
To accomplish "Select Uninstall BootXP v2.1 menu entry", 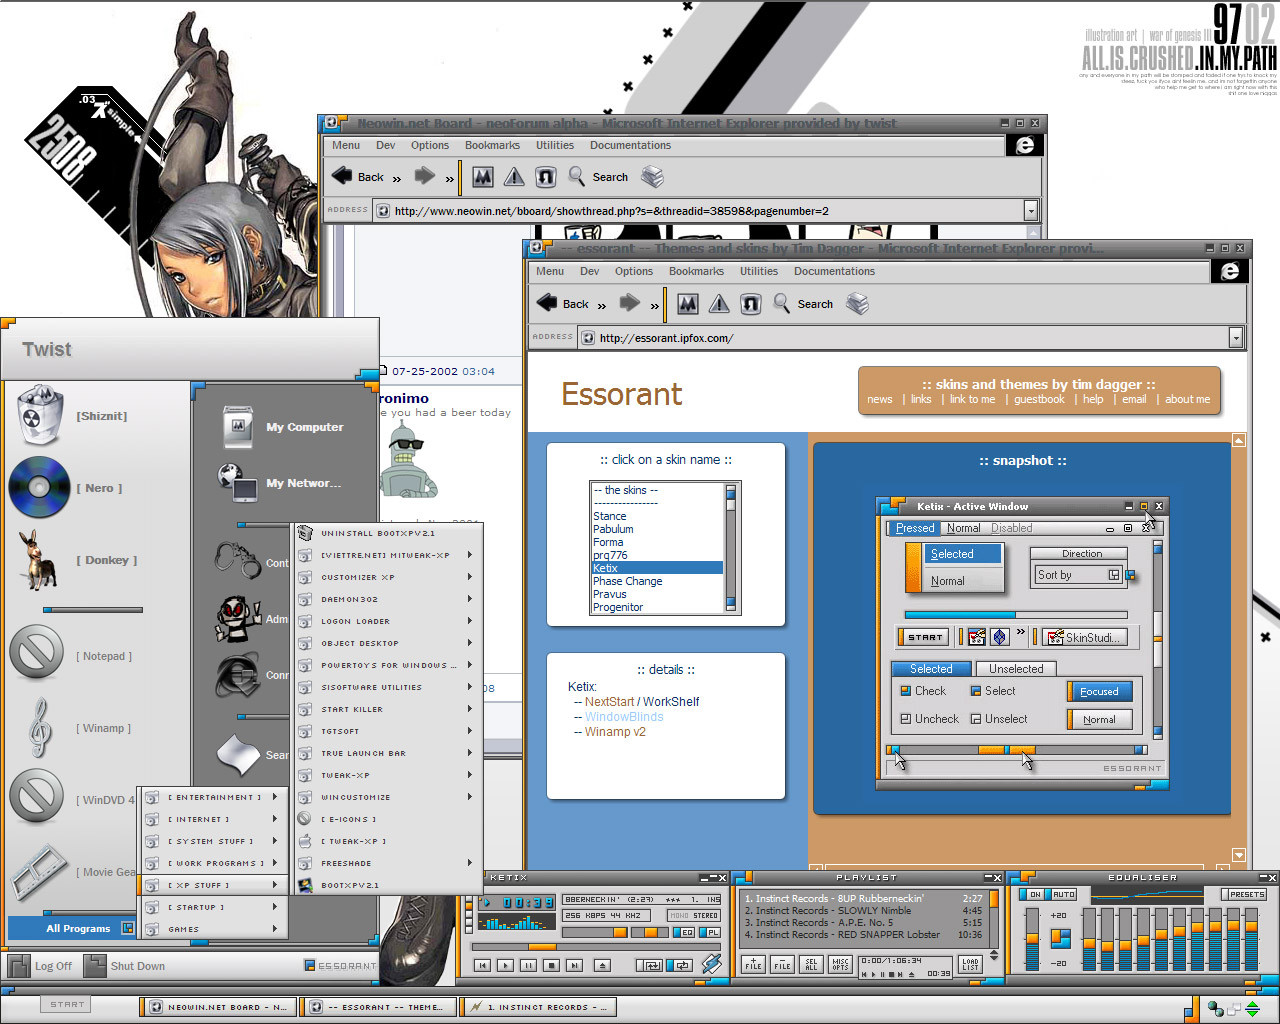I will (x=385, y=533).
